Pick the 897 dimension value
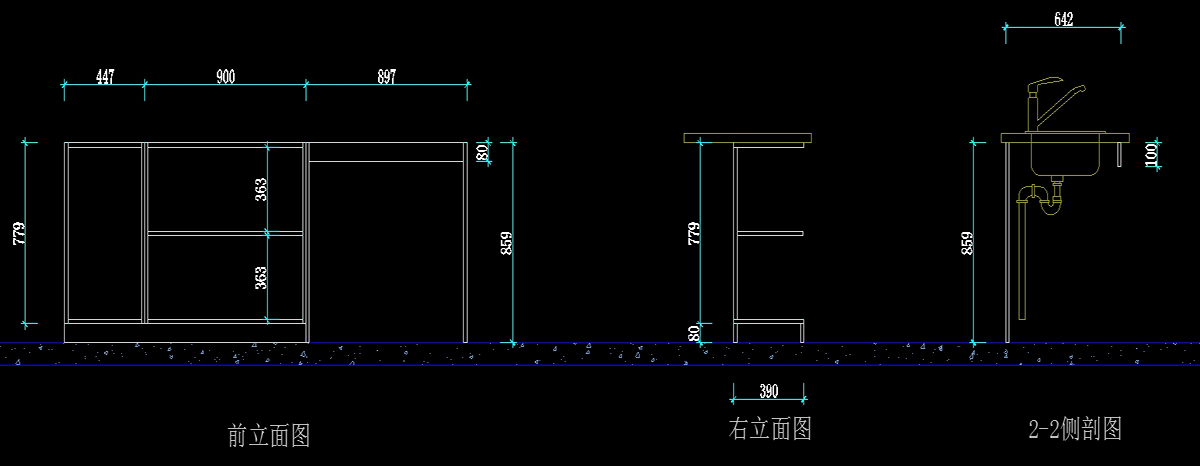This screenshot has width=1200, height=466. click(x=385, y=77)
